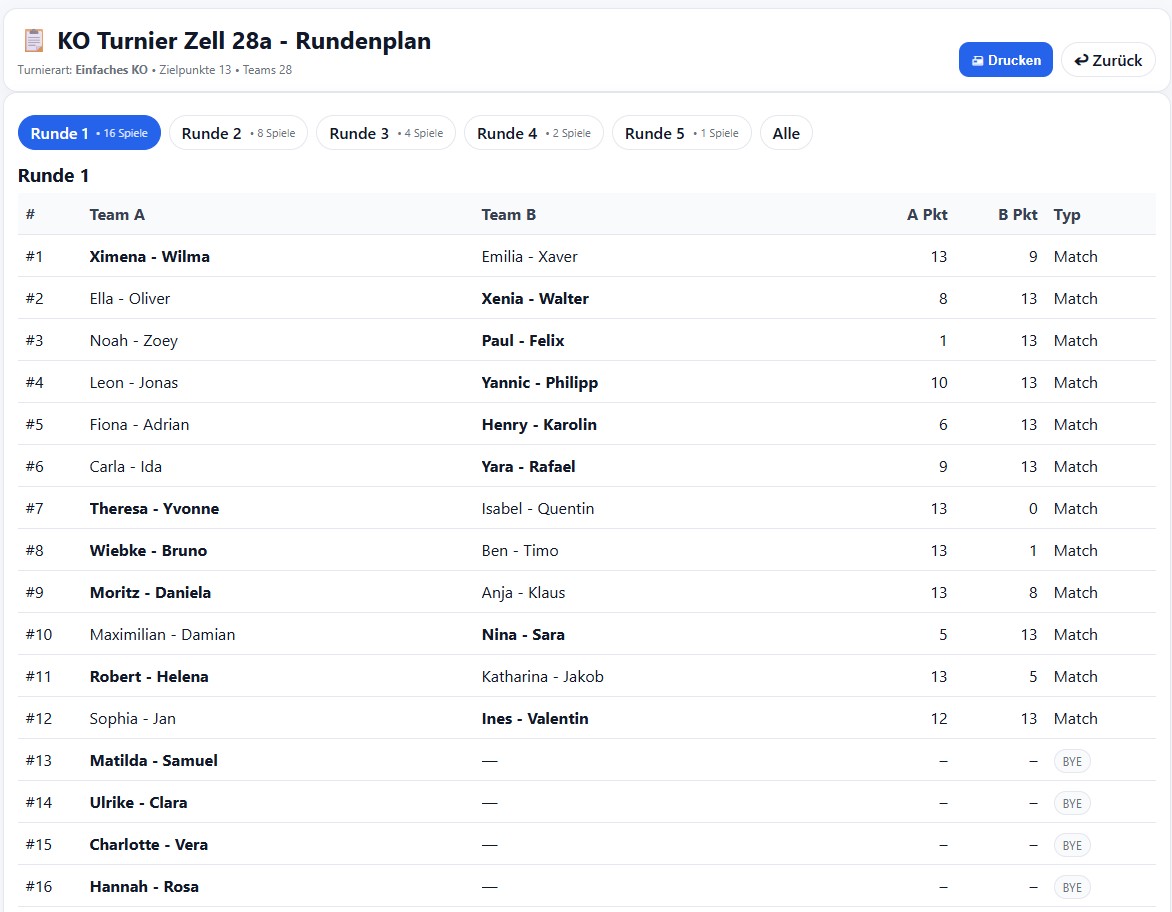
Task: Show the Runde 4 matches tab
Action: click(533, 133)
